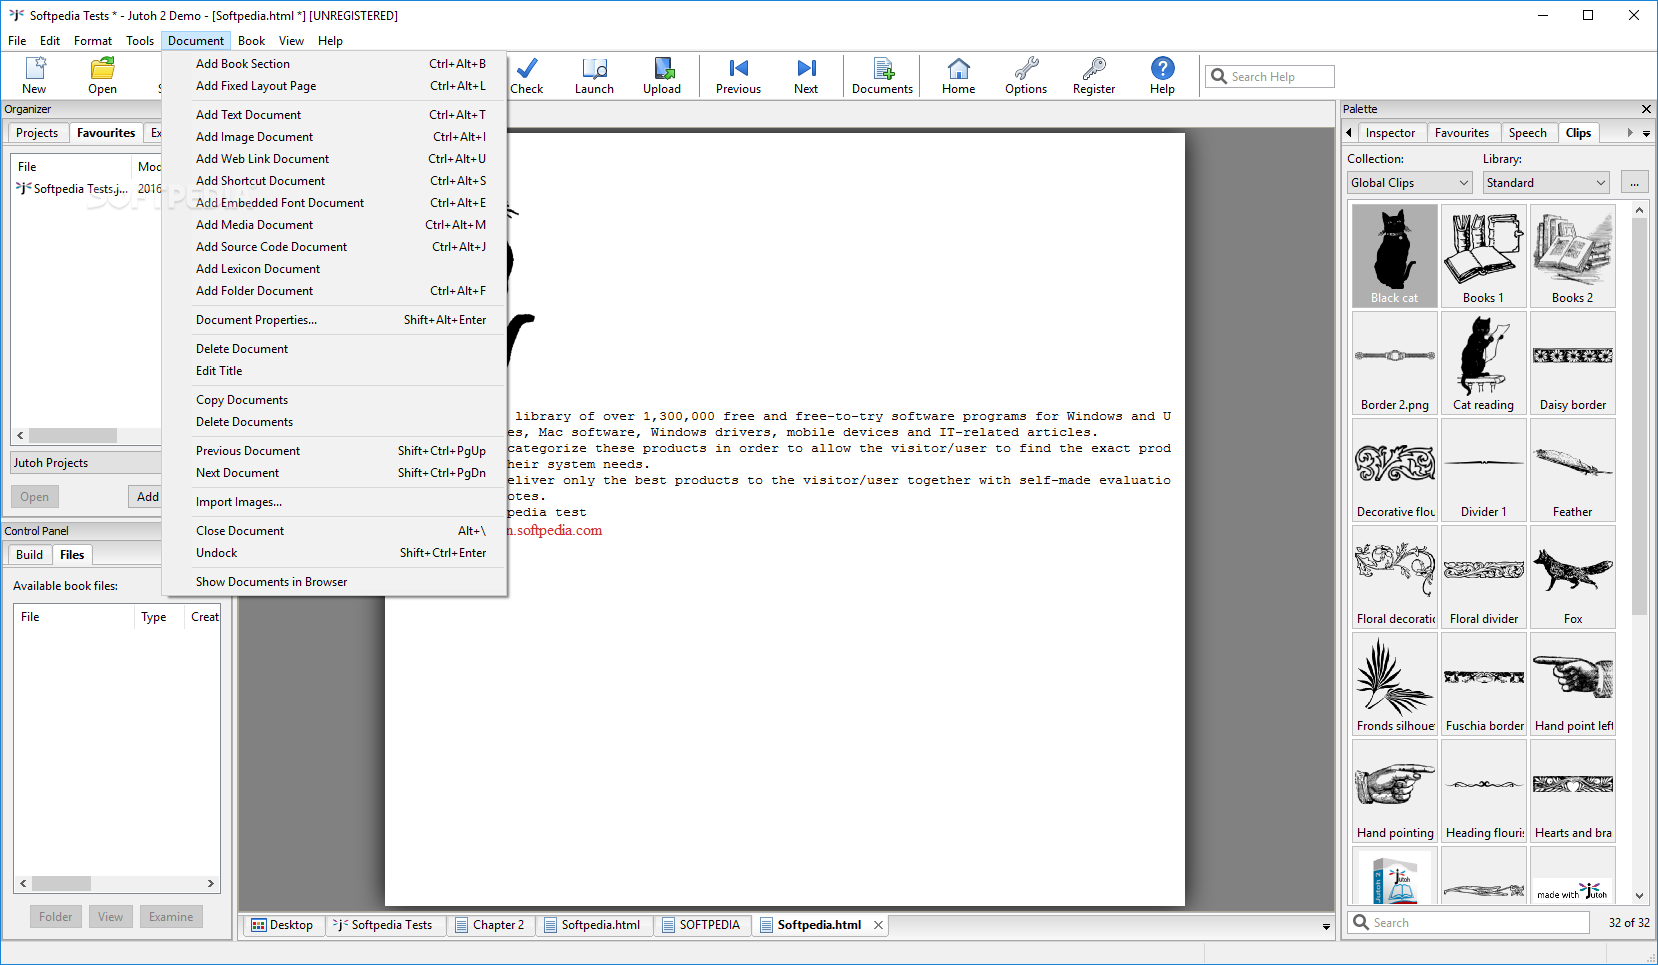Open the Format menu
This screenshot has width=1658, height=965.
click(x=93, y=41)
